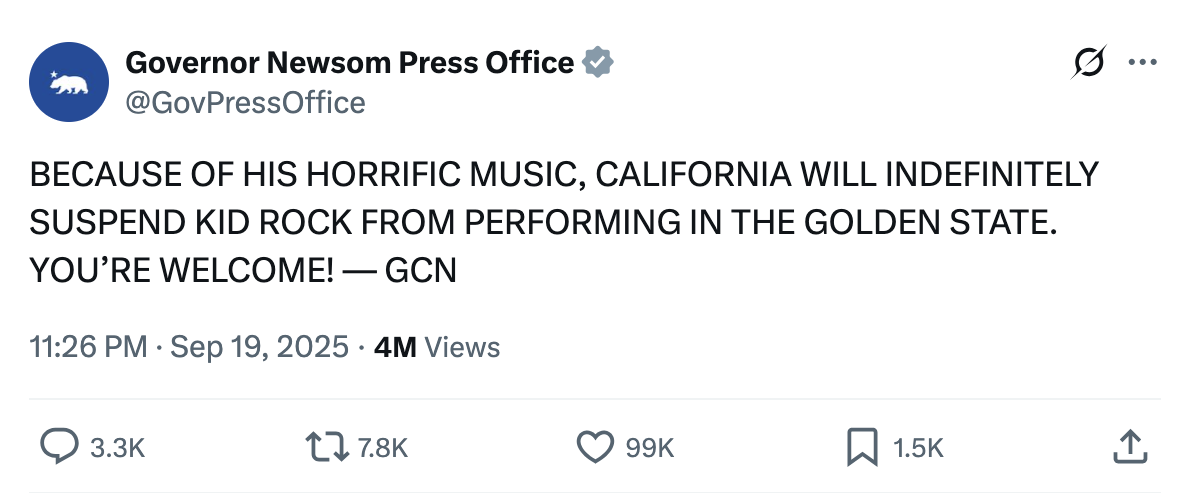Click the reply speech bubble icon
The image size is (1182, 493).
[x=58, y=446]
